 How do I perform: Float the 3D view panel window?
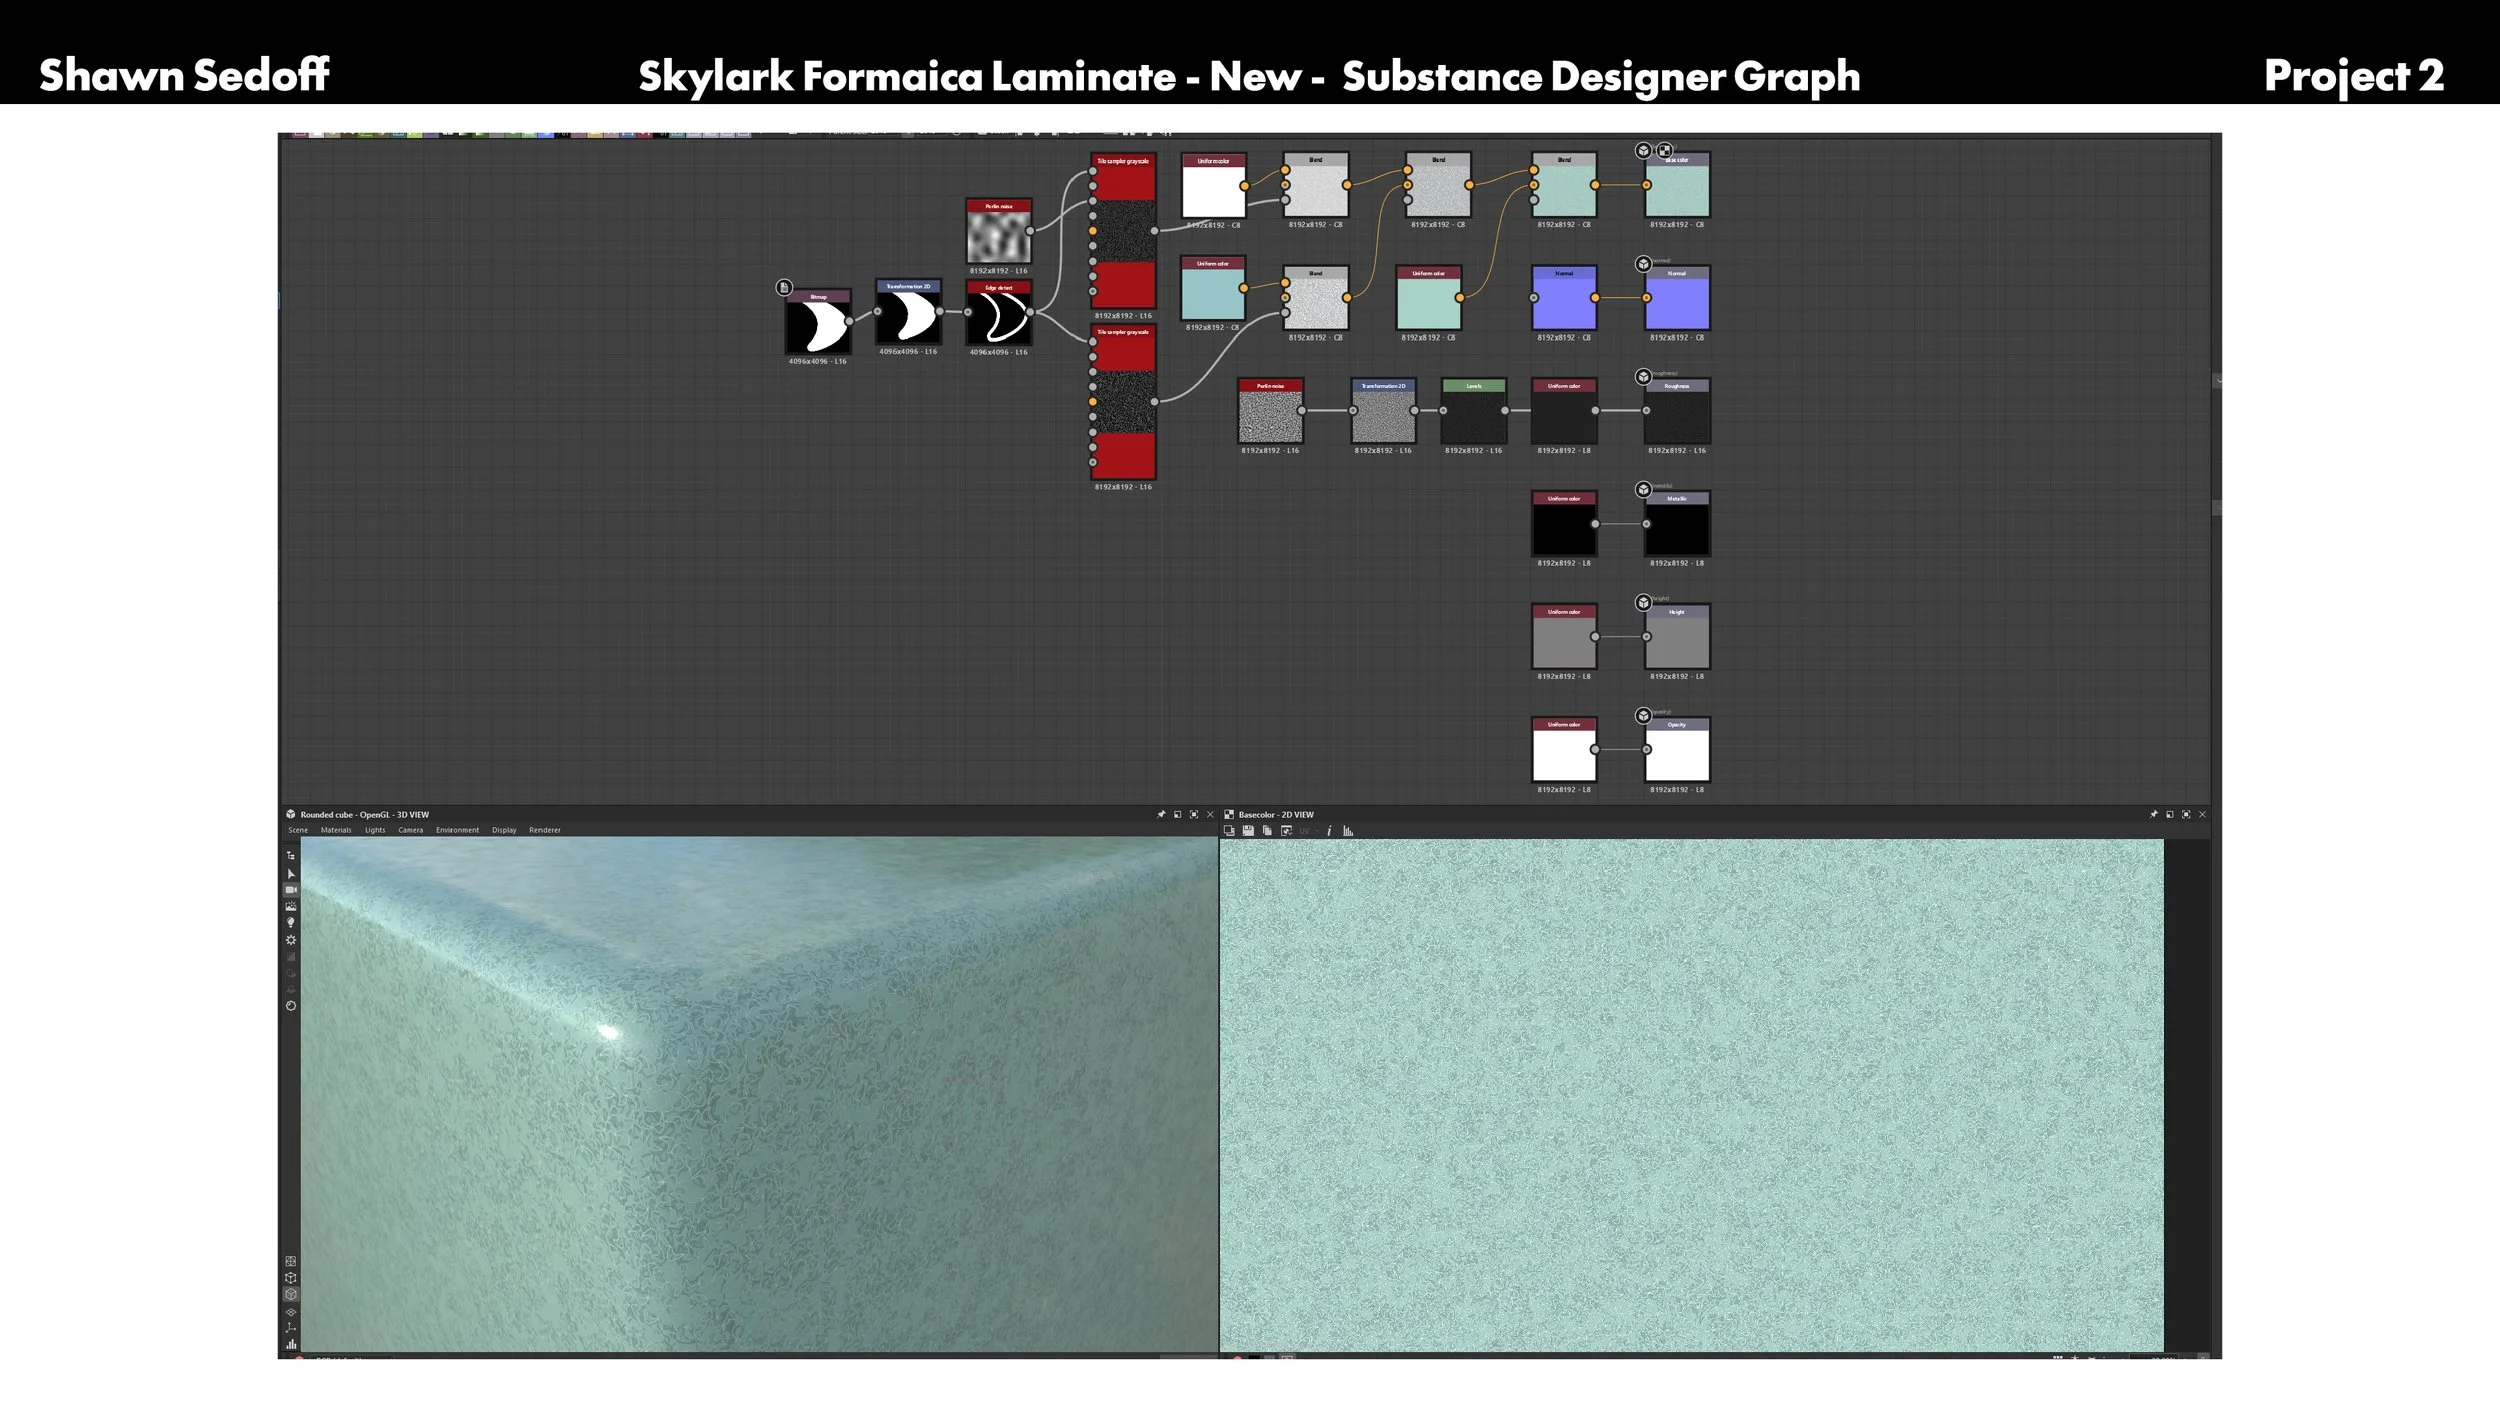click(x=1177, y=815)
